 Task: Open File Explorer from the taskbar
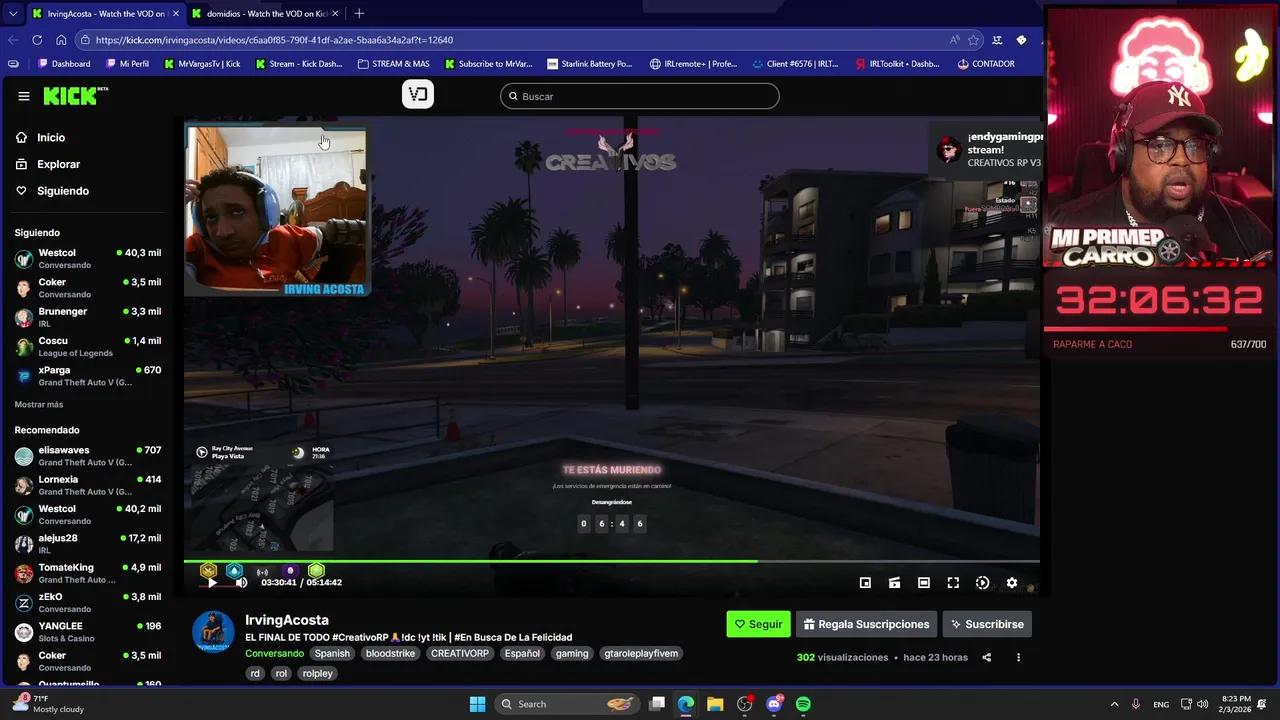coord(715,704)
